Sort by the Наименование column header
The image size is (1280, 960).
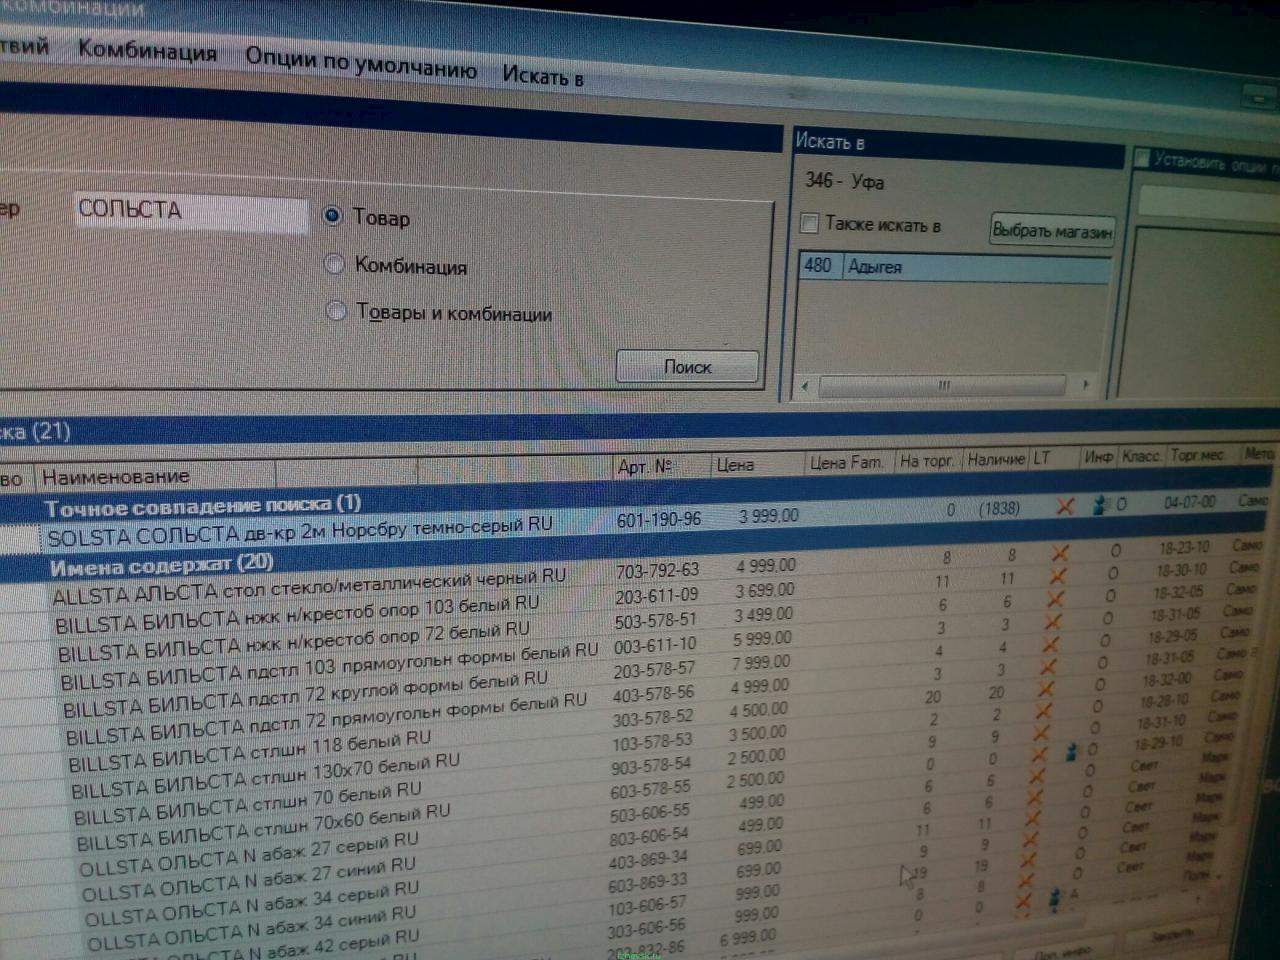pos(115,477)
